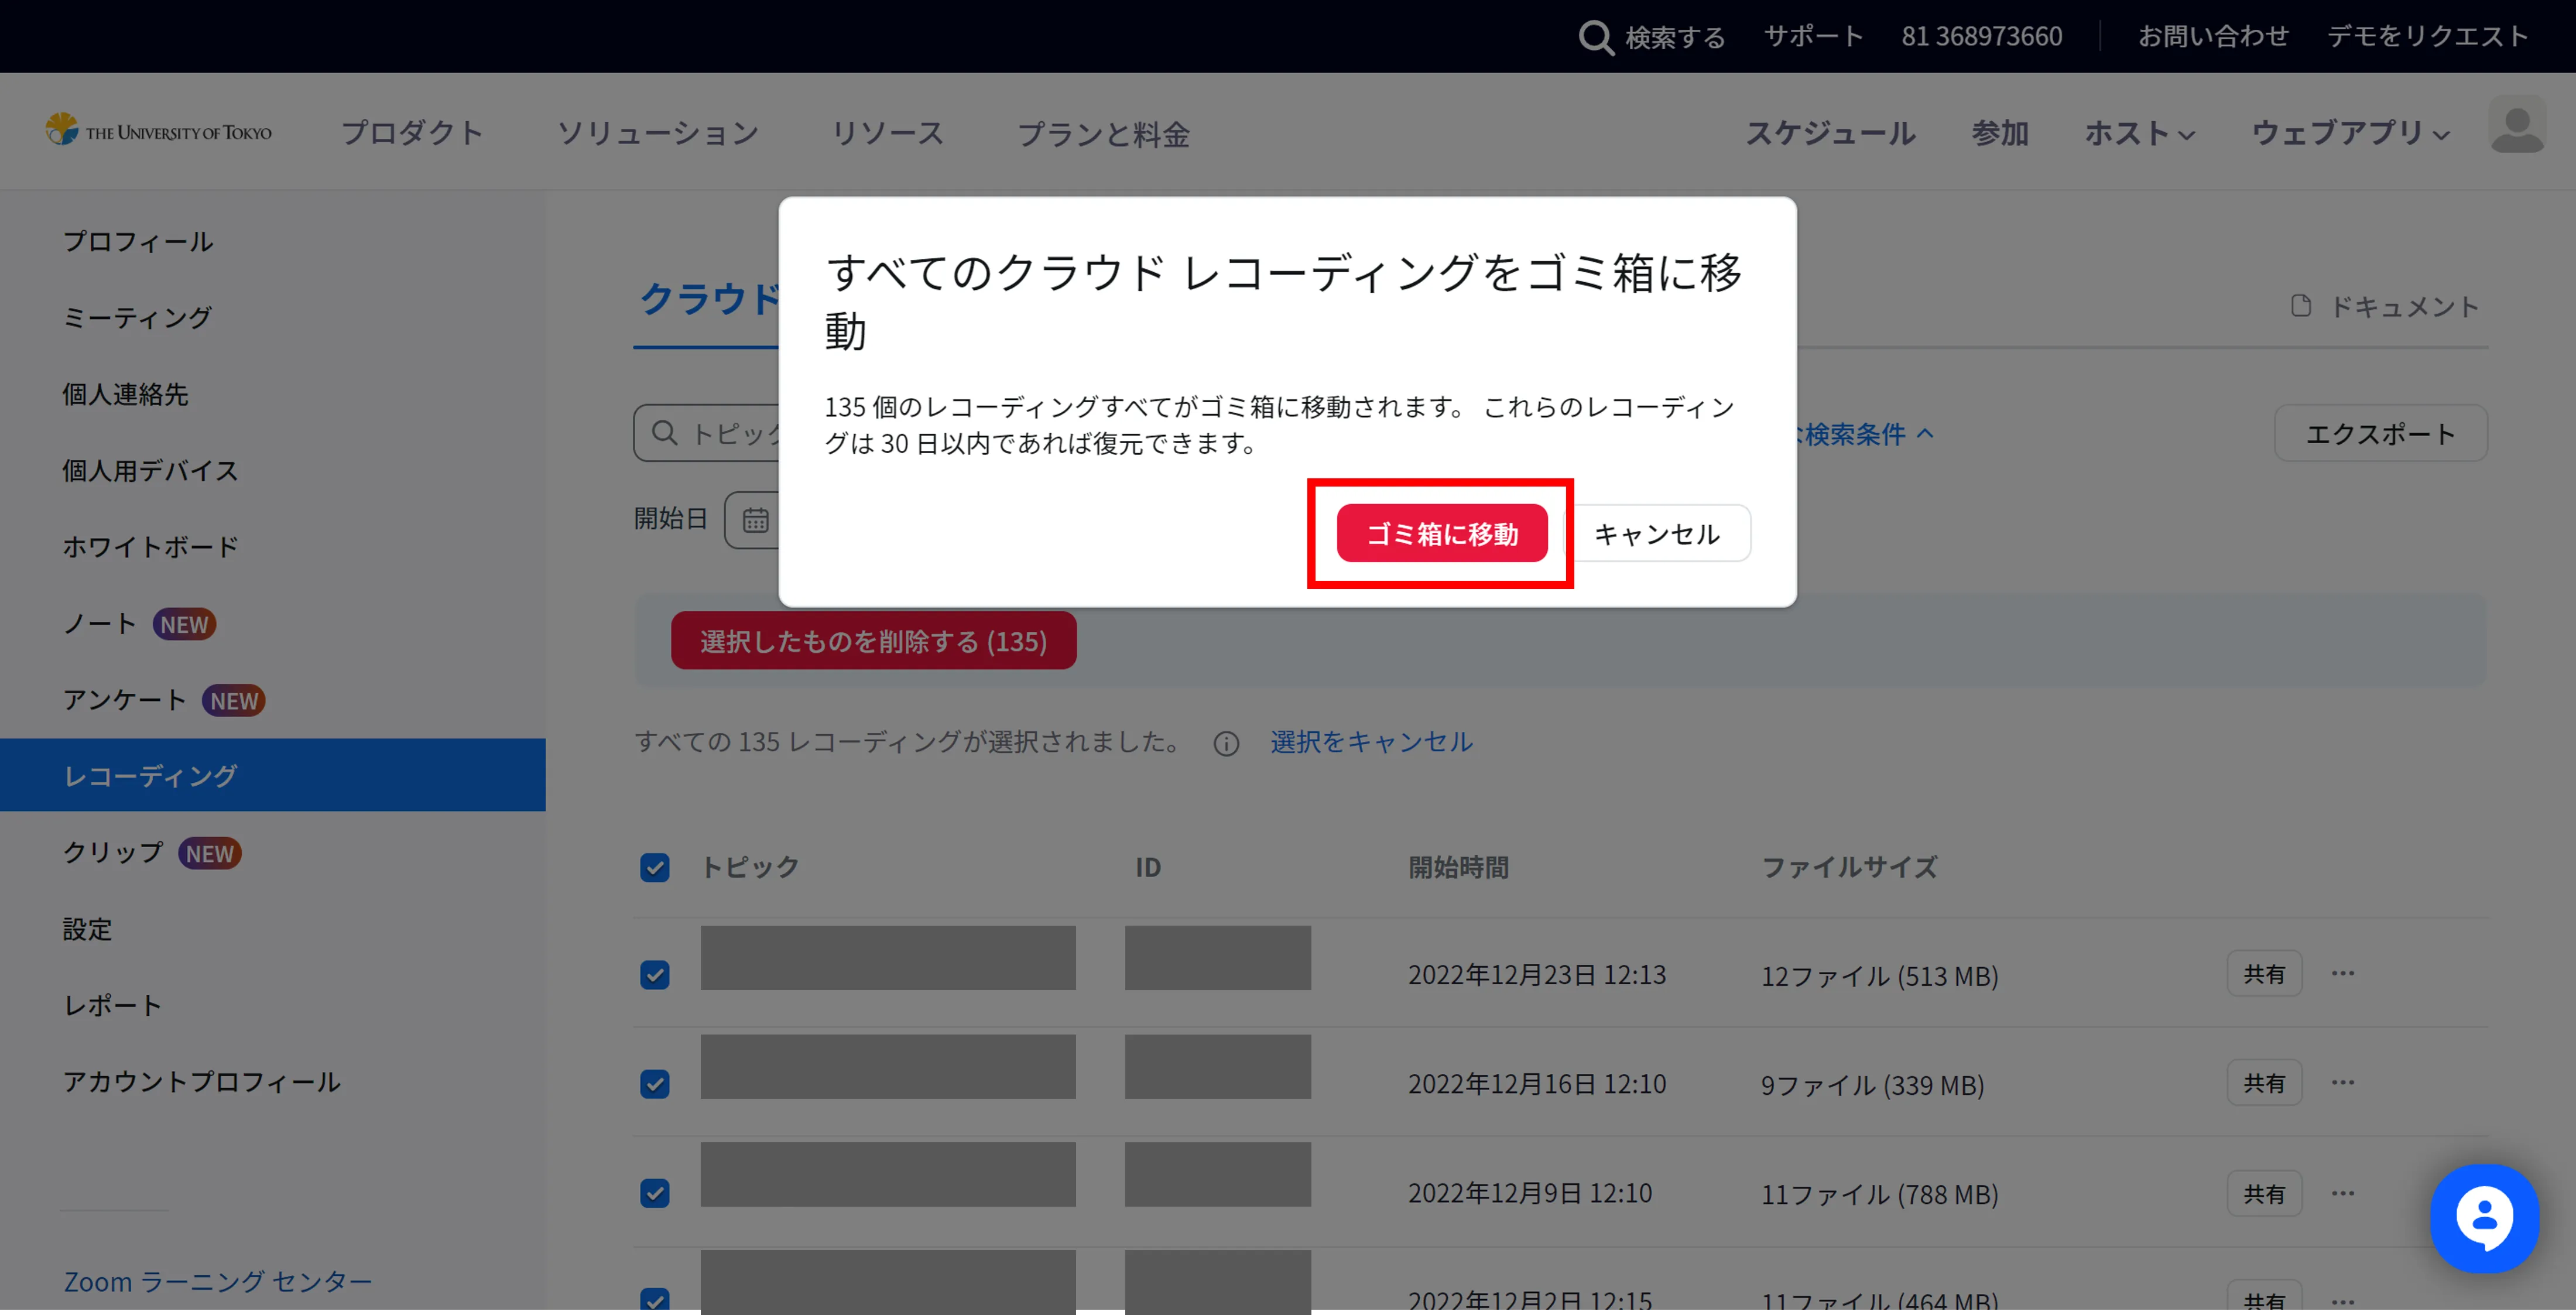Confirm with the ゴミ箱に移動 button
The height and width of the screenshot is (1315, 2576).
coord(1441,534)
